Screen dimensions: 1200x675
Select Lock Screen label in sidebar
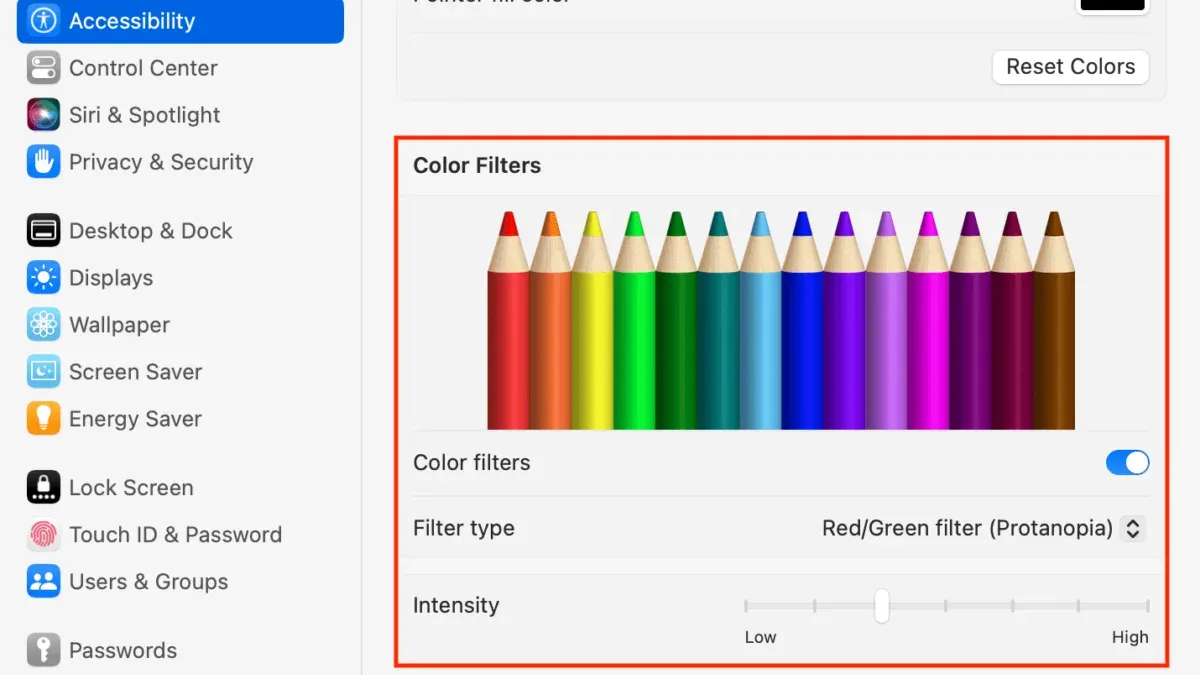(x=131, y=488)
